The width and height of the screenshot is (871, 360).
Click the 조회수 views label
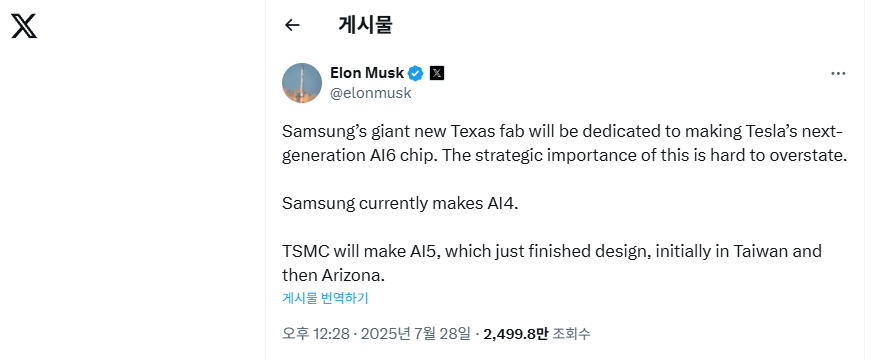(x=572, y=334)
